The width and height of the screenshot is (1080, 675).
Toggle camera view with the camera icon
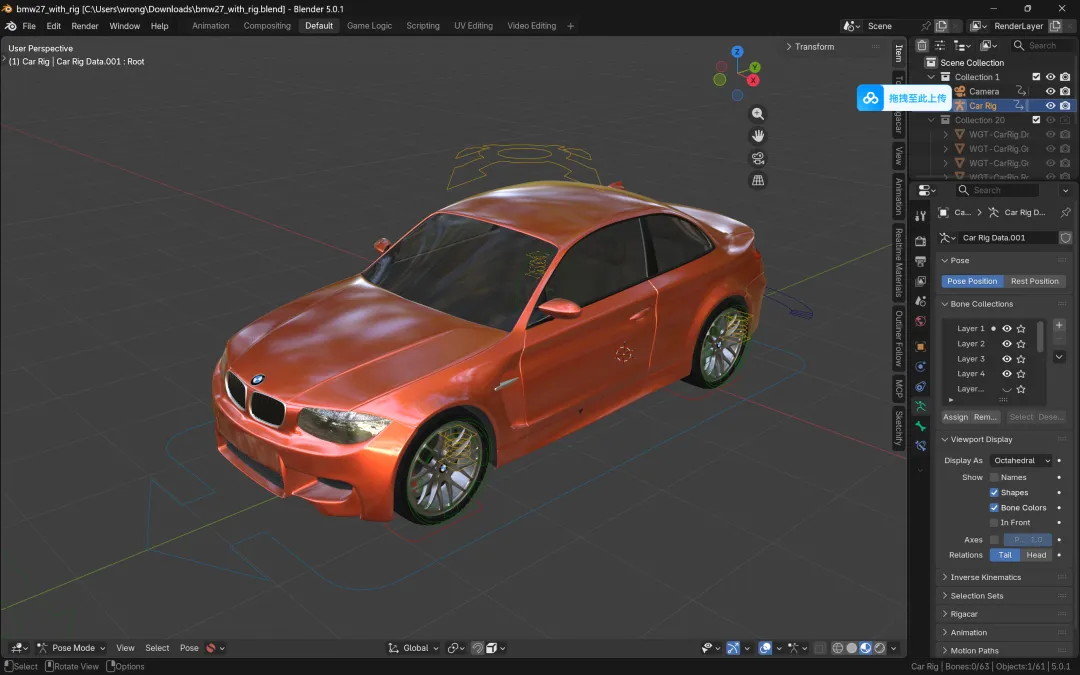point(758,158)
